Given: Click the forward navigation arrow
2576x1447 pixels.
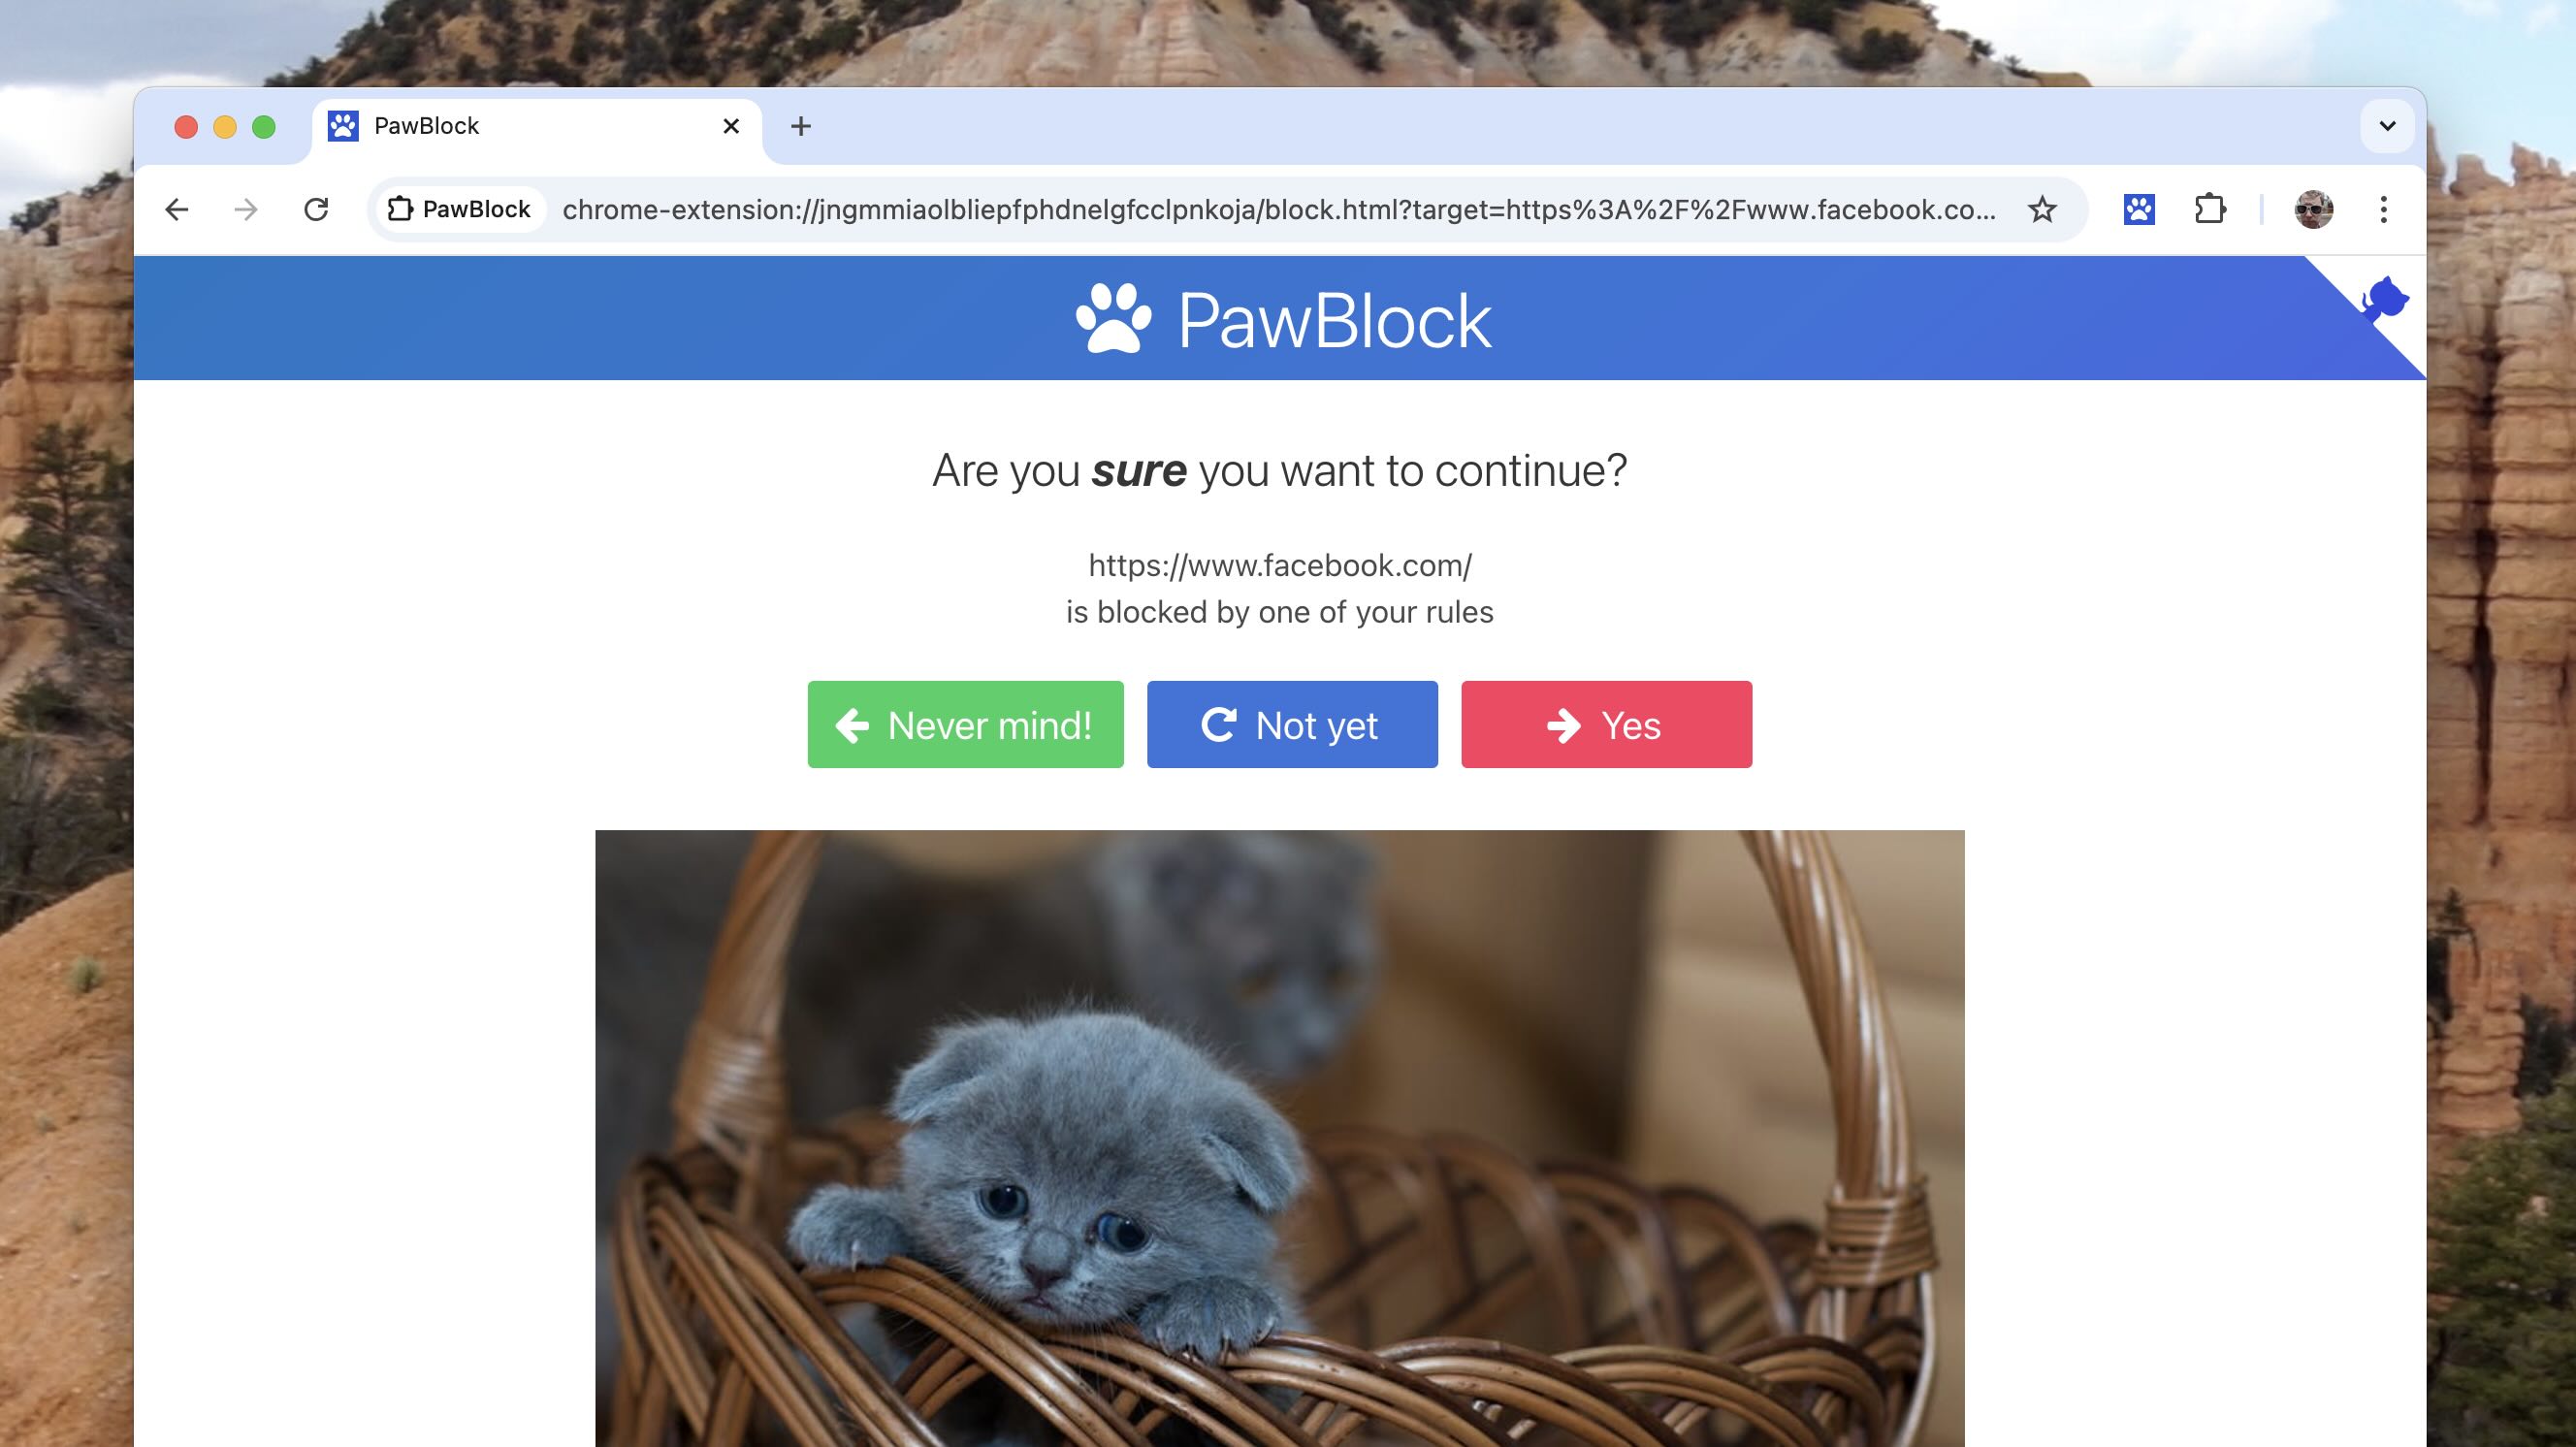Looking at the screenshot, I should 246,209.
